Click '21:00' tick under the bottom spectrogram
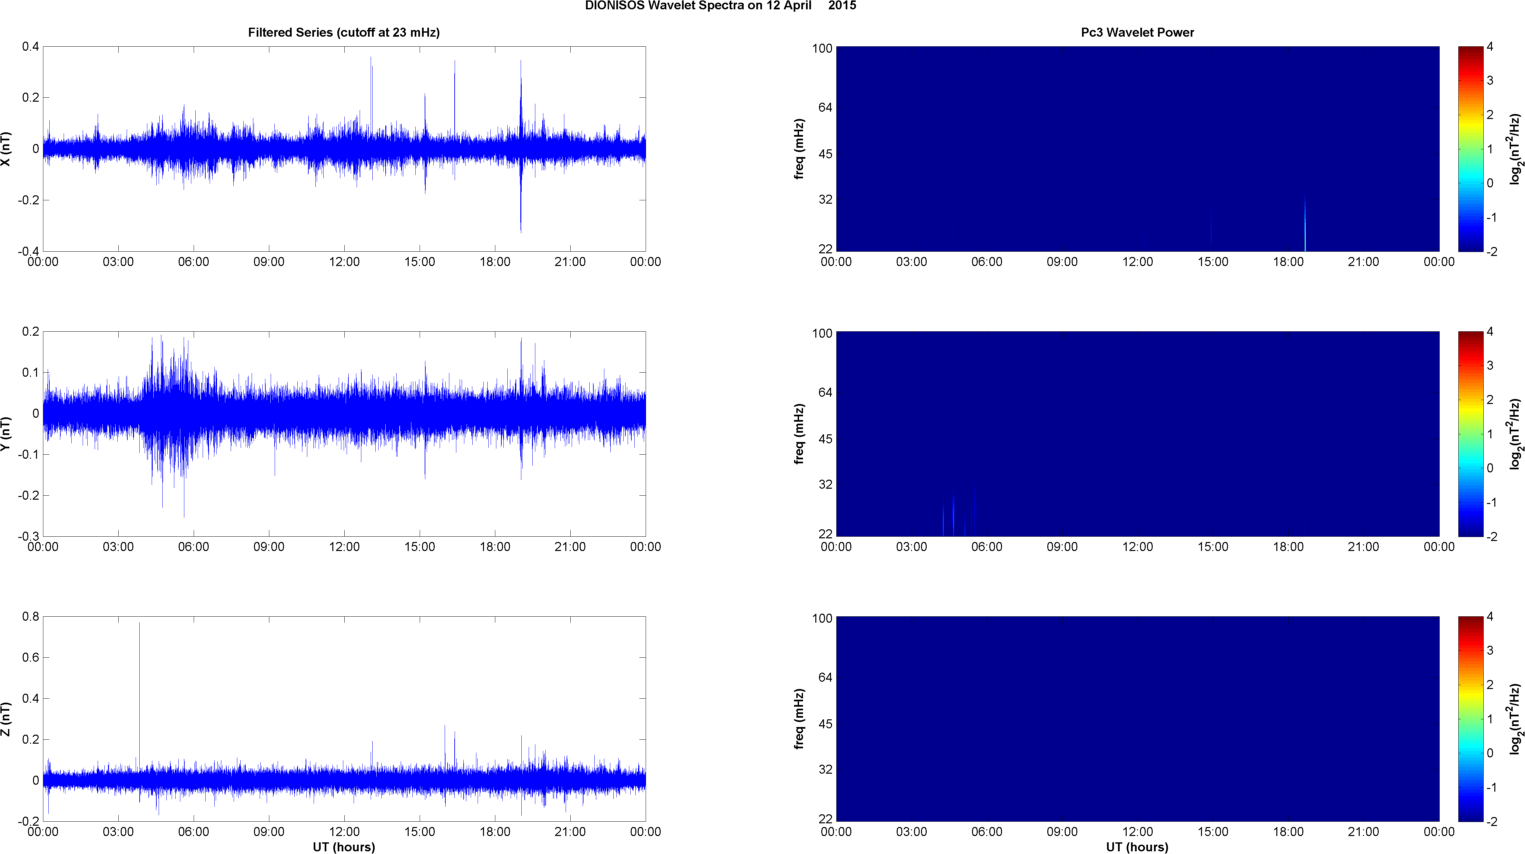This screenshot has width=1525, height=854. click(1363, 832)
